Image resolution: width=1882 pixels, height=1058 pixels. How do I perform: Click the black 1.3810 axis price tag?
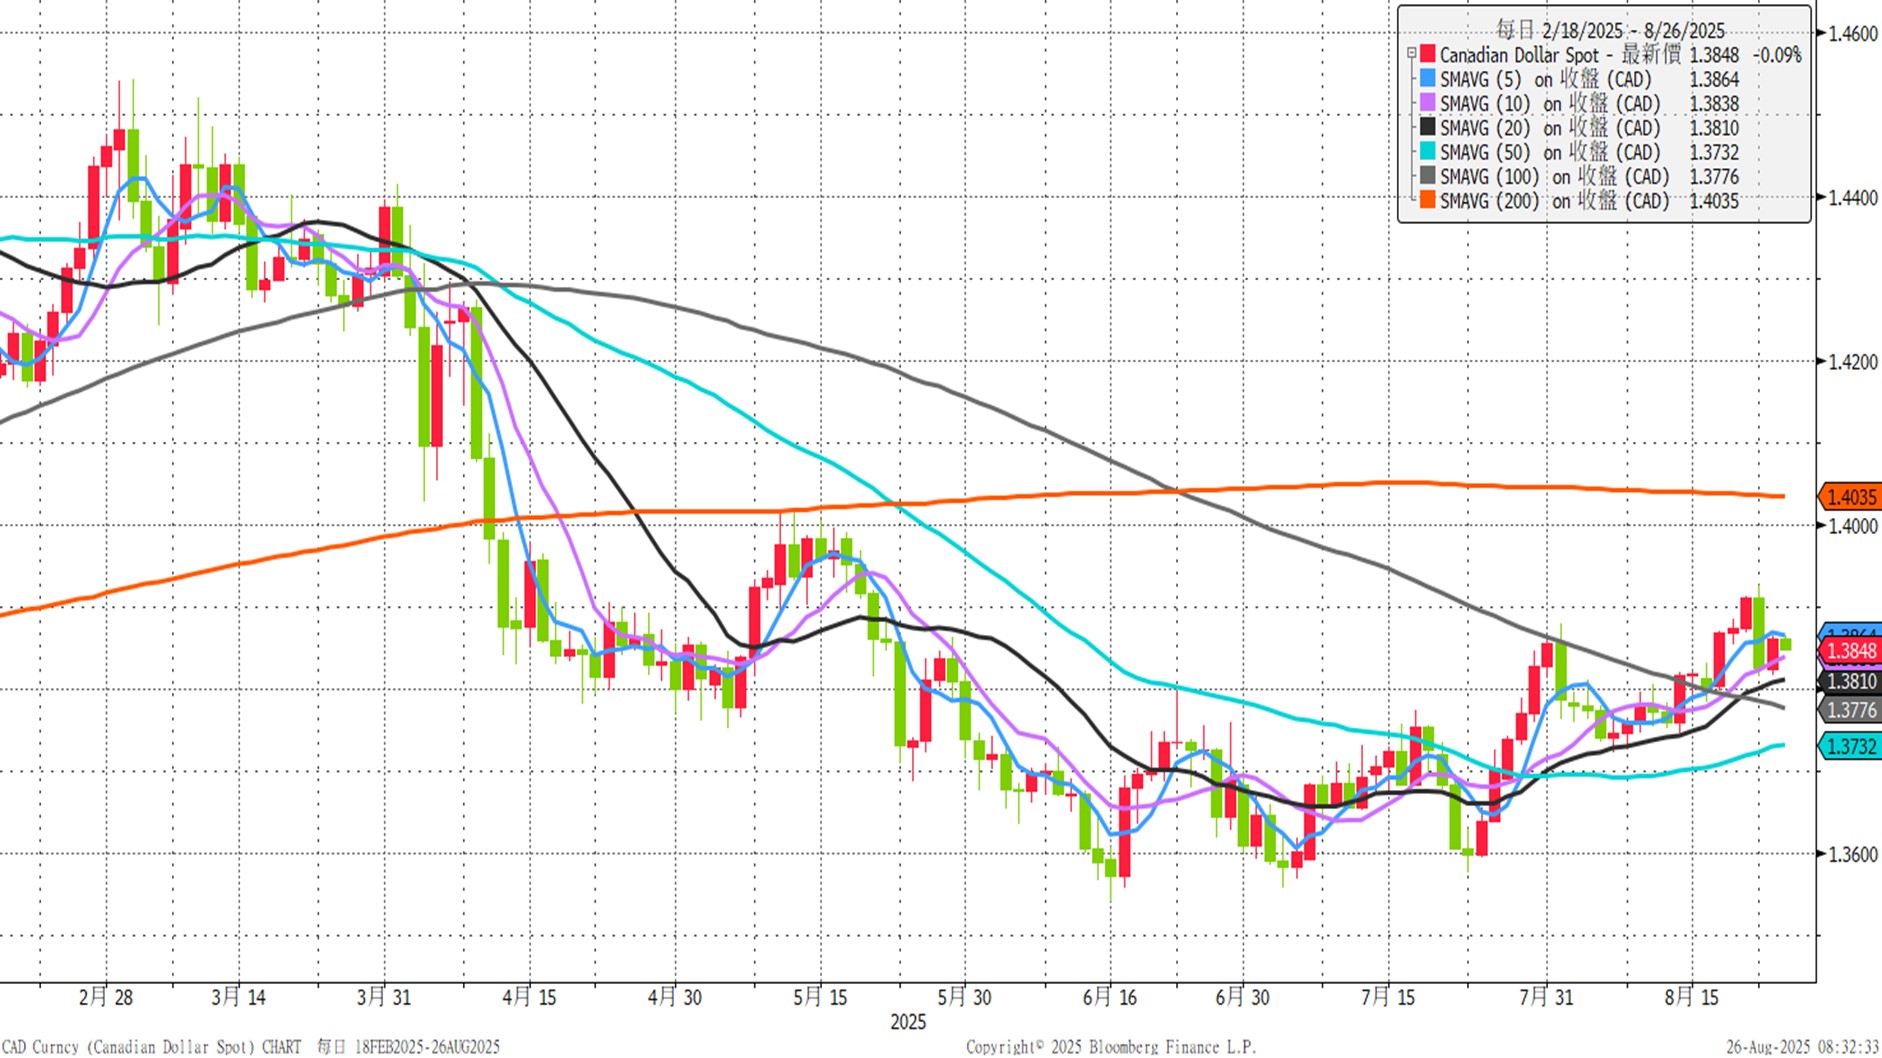pyautogui.click(x=1848, y=681)
